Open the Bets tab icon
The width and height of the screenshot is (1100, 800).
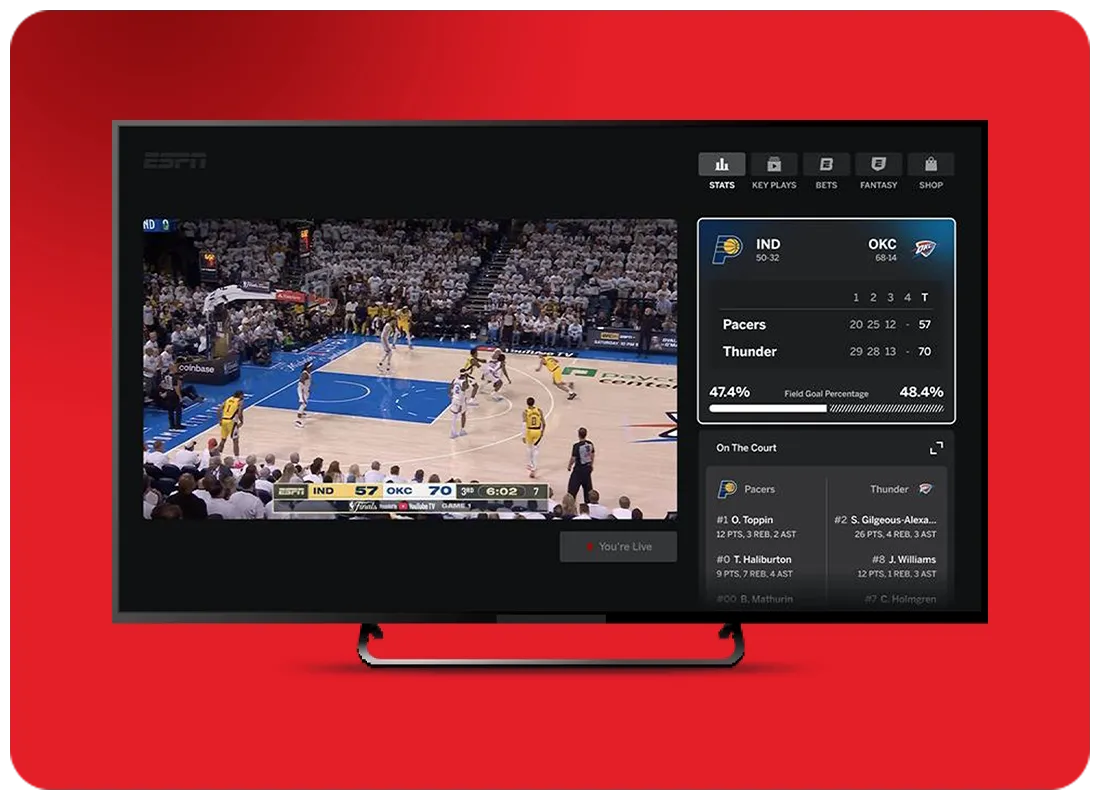[826, 164]
